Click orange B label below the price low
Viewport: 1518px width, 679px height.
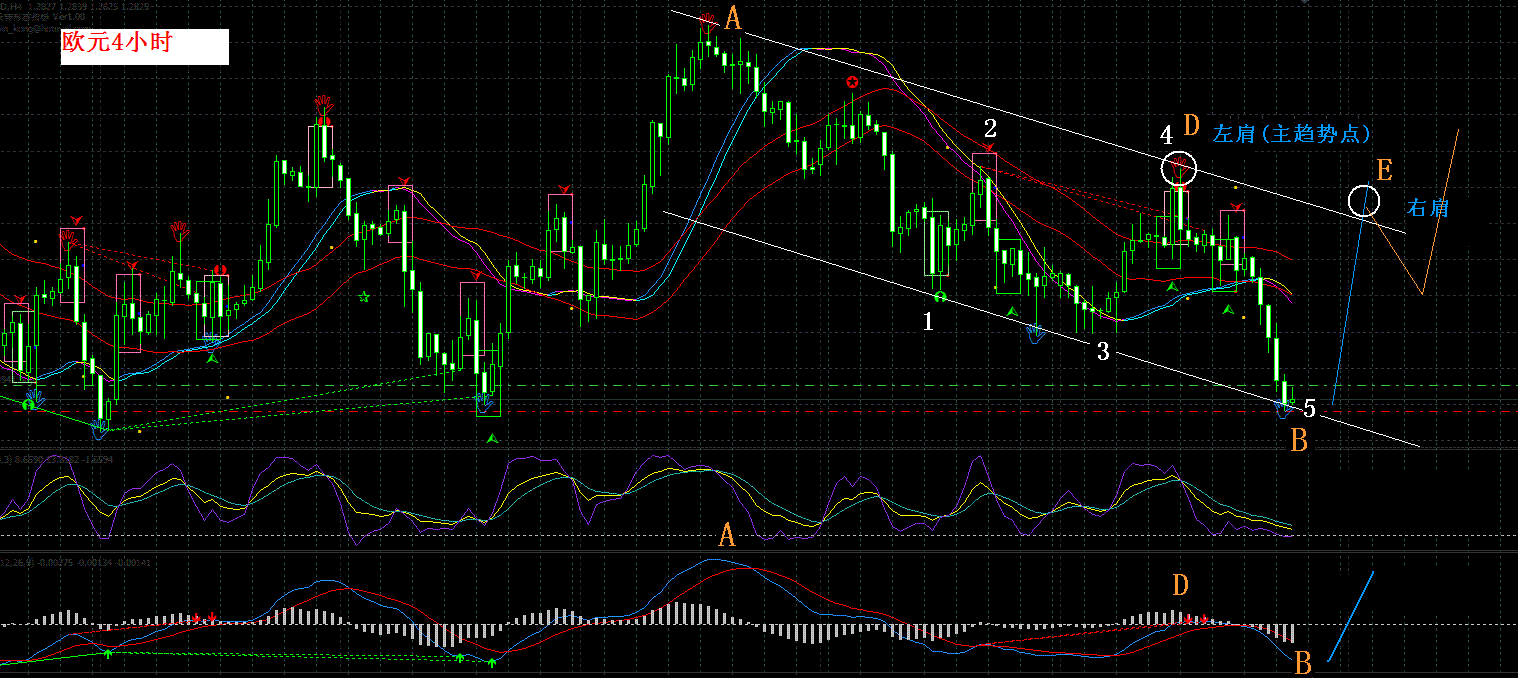pyautogui.click(x=1298, y=440)
